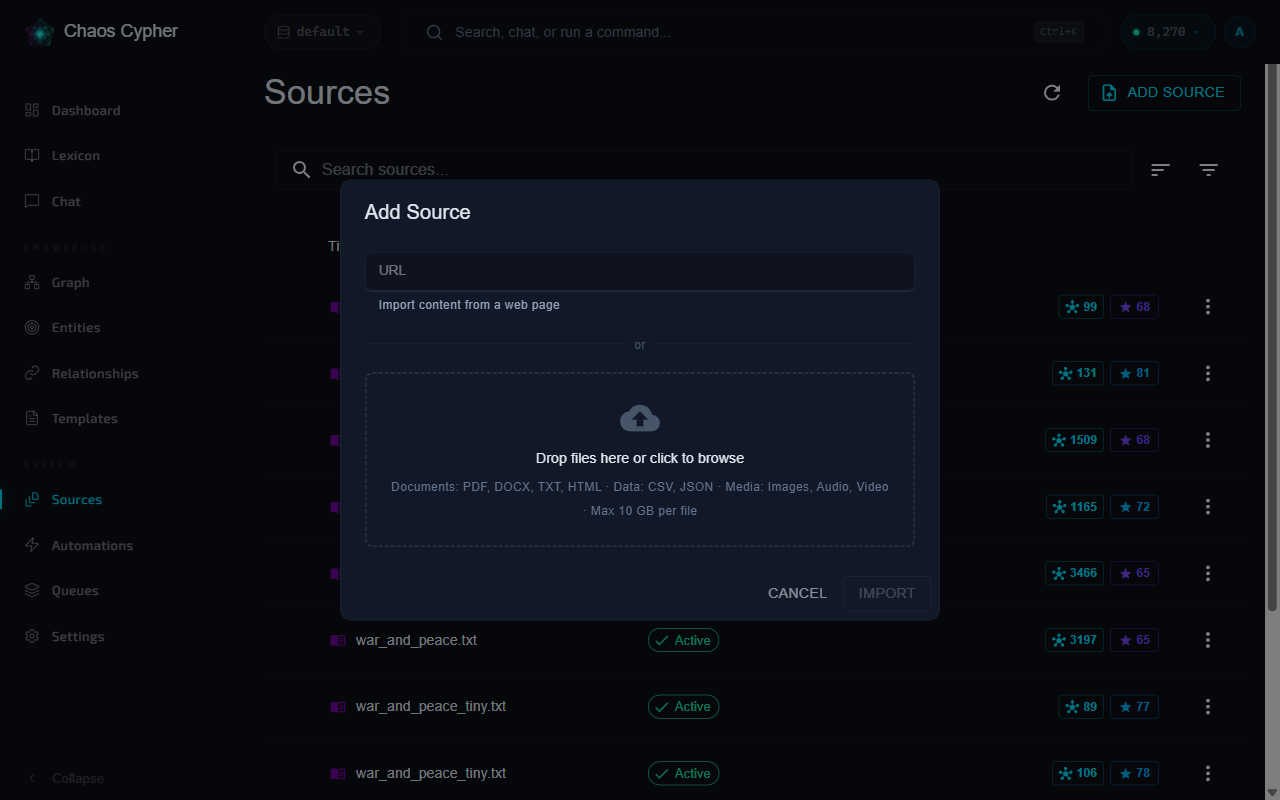
Task: Open more options for row with 1165
Action: 1208,507
